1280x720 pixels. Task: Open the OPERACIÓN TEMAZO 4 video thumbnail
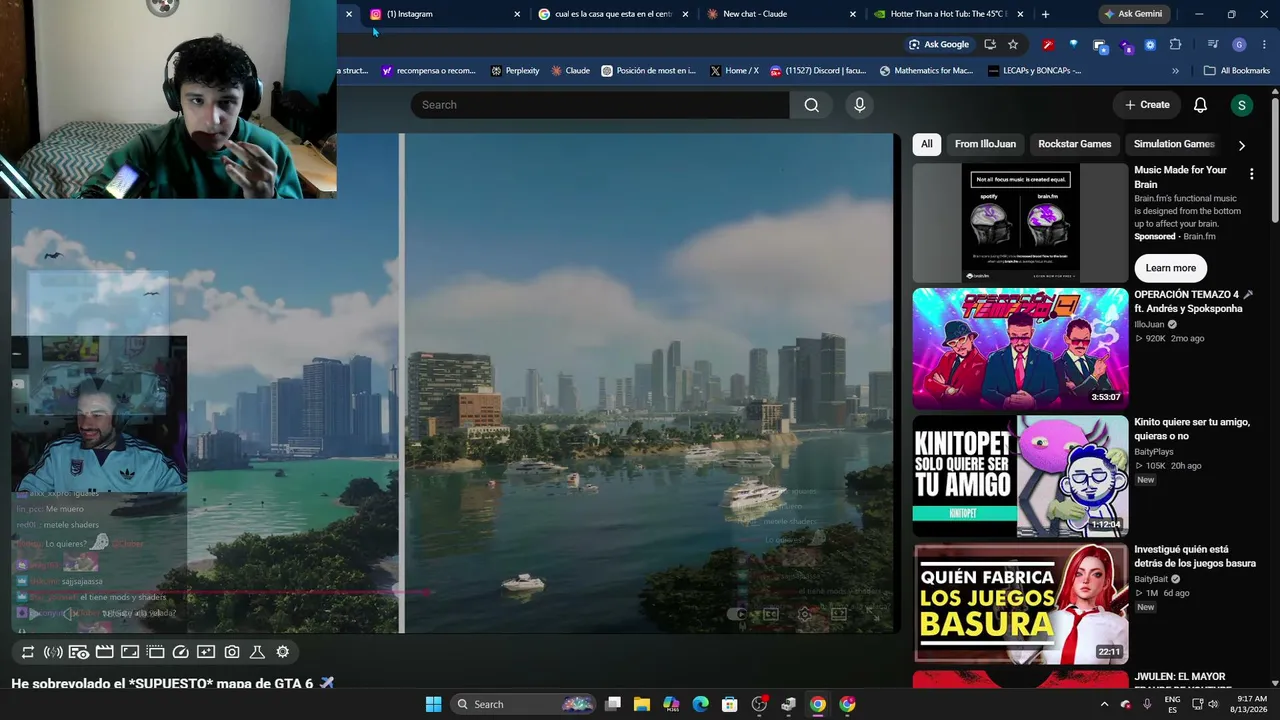pyautogui.click(x=1020, y=348)
